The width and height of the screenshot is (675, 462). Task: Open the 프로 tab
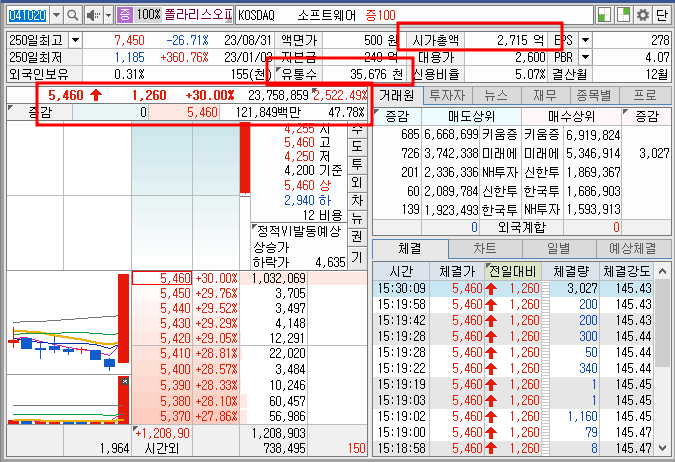[645, 95]
